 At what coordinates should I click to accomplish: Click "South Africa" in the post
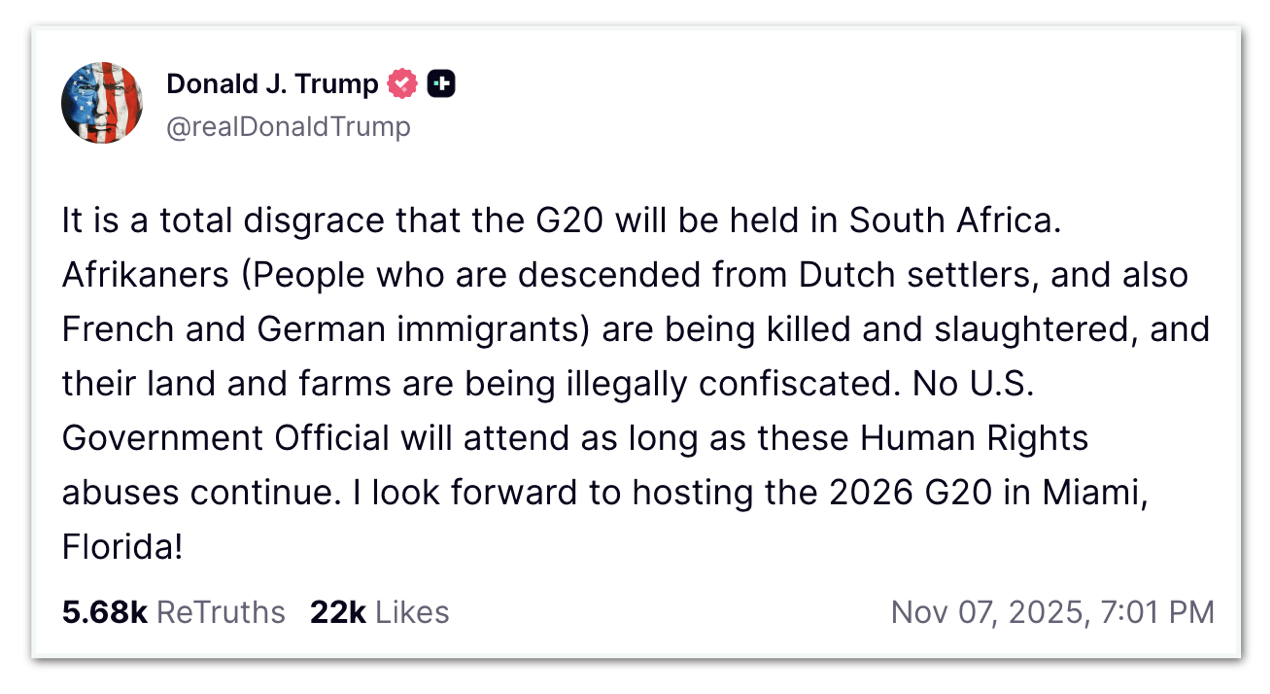click(952, 222)
